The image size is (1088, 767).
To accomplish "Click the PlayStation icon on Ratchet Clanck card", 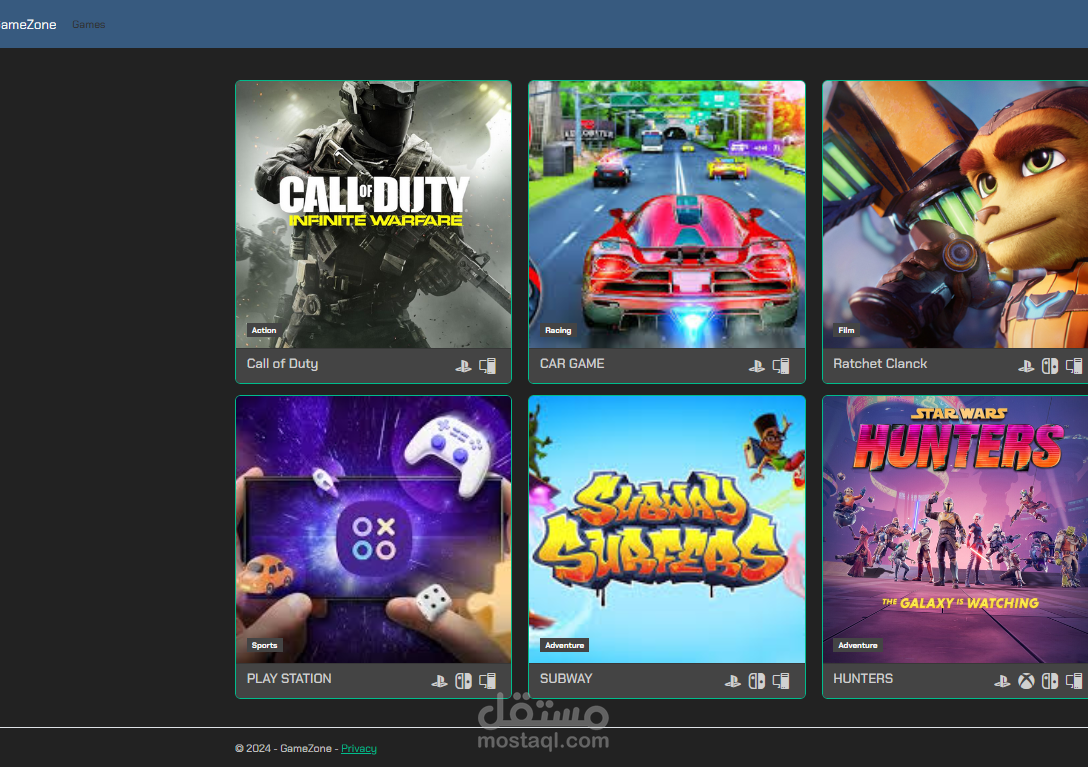I will tap(1026, 366).
